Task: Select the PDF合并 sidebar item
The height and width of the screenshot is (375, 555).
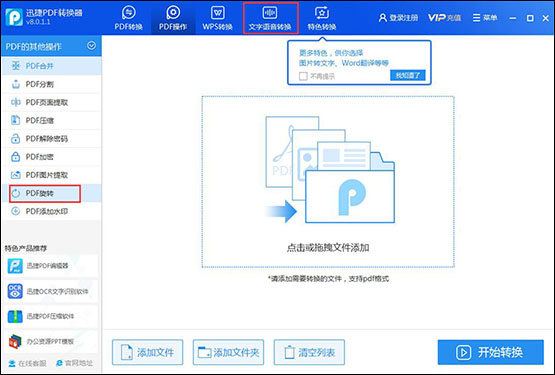Action: coord(51,66)
